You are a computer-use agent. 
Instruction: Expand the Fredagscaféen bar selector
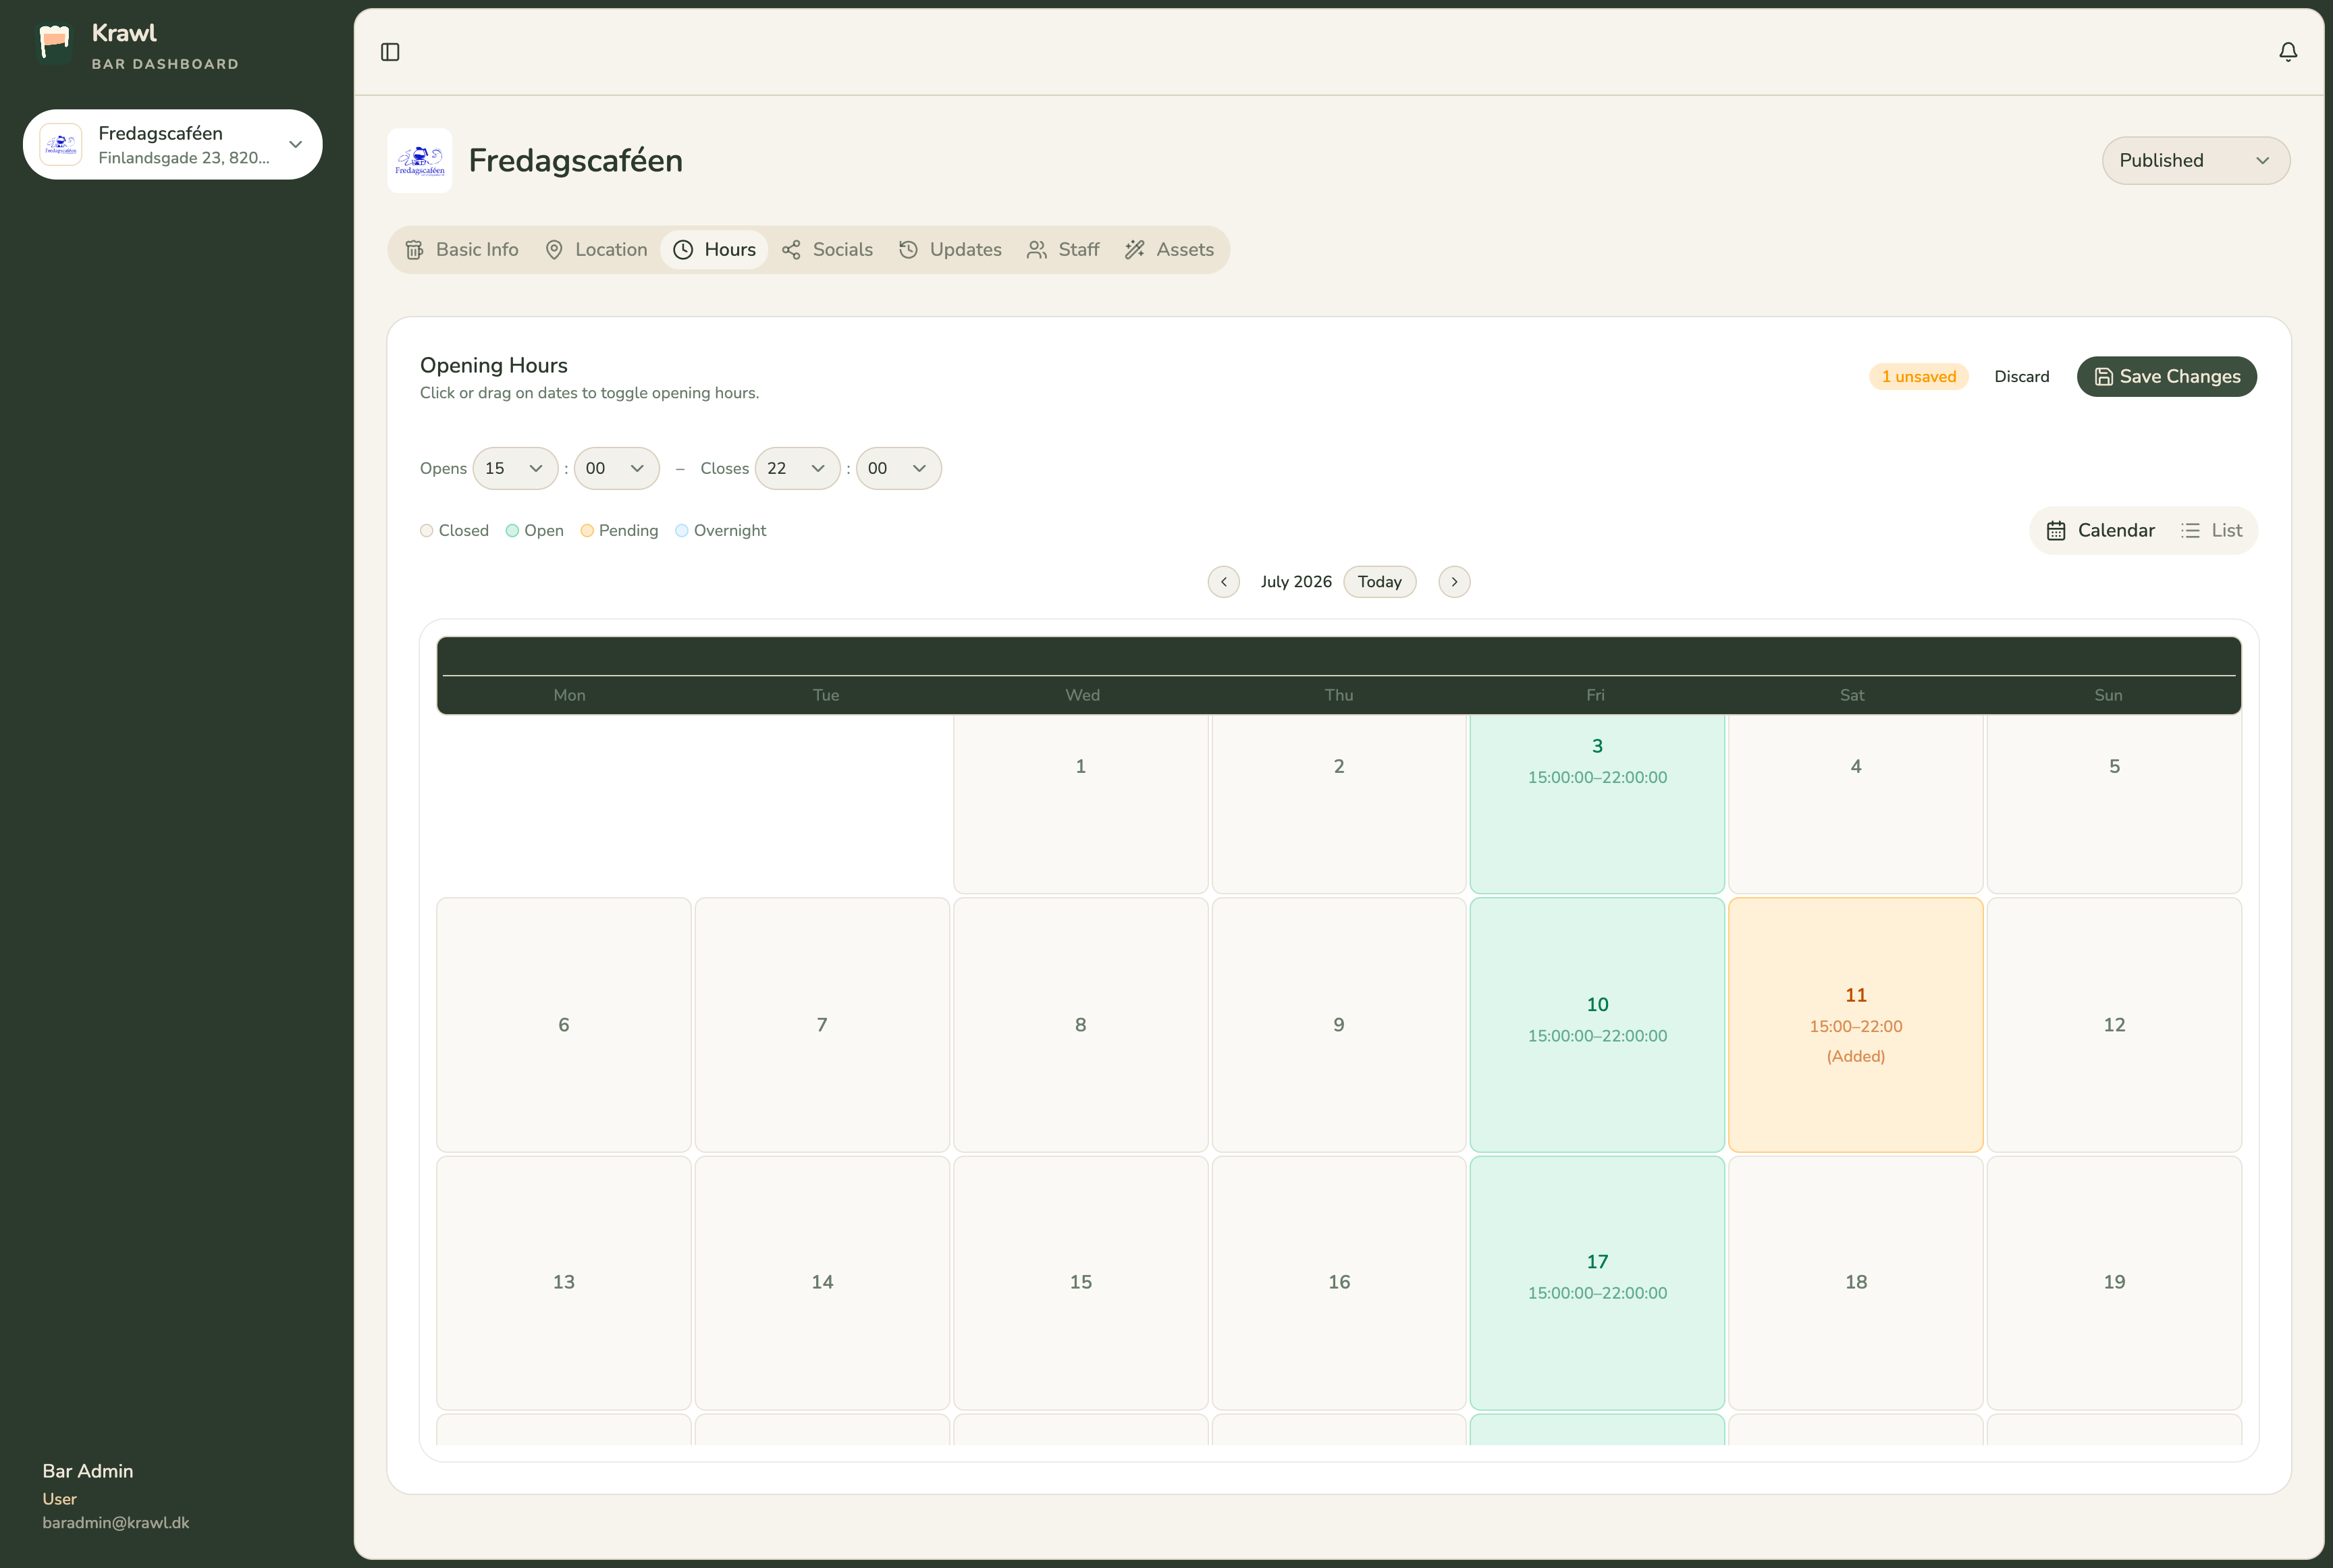[173, 145]
